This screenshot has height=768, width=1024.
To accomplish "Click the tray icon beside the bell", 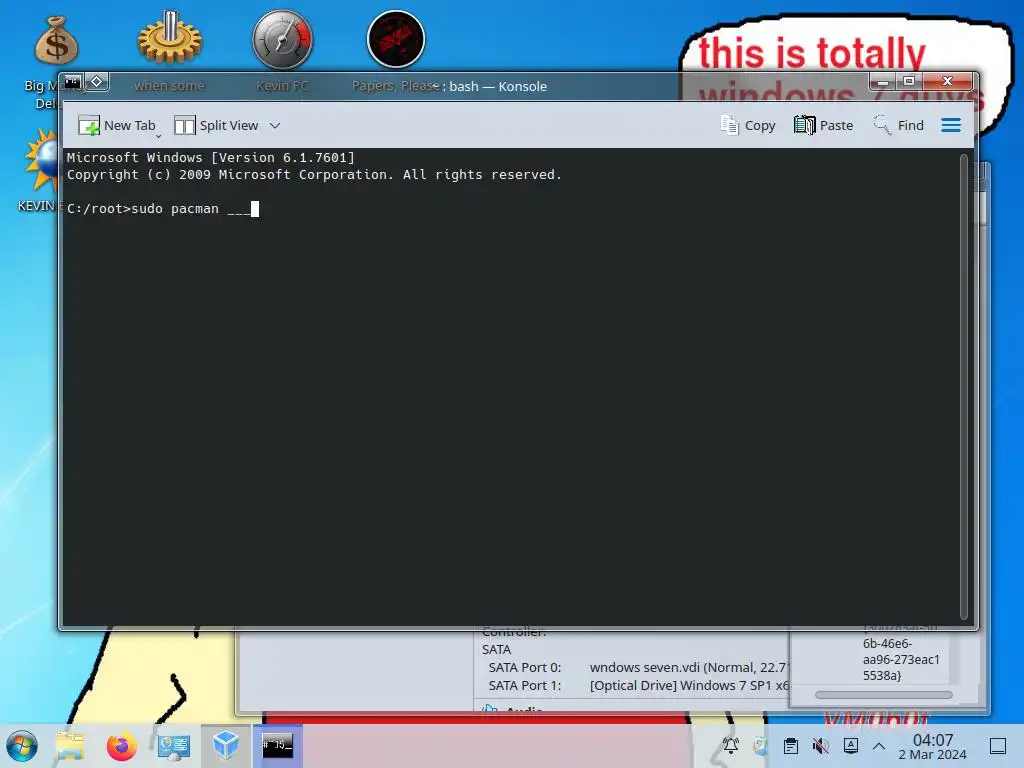I will click(760, 745).
